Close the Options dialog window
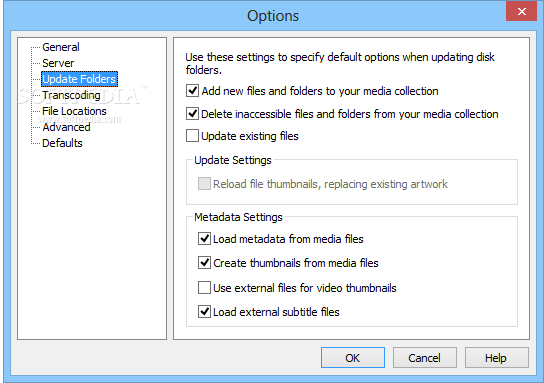The image size is (544, 383). coord(521,12)
